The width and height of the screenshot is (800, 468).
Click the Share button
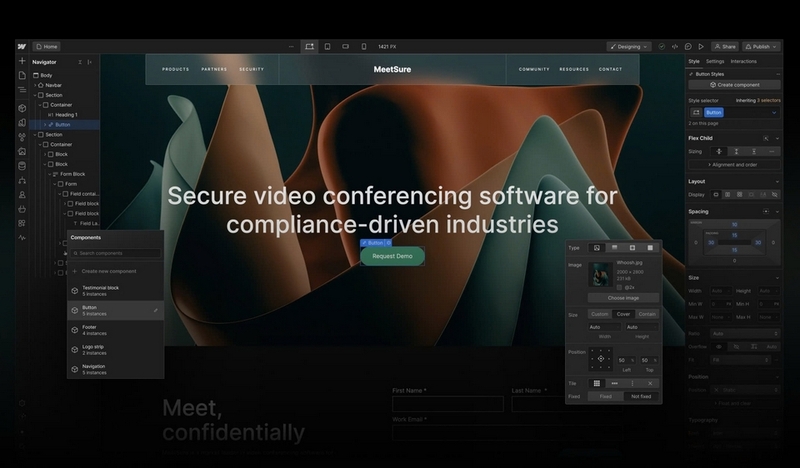724,46
